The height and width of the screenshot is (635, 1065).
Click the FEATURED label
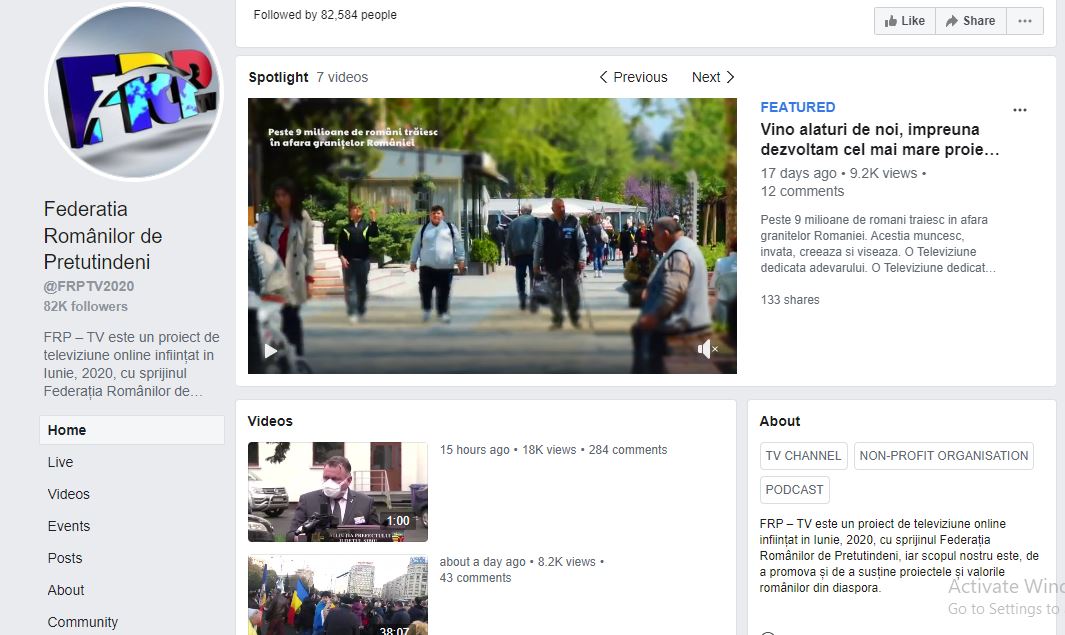(797, 107)
